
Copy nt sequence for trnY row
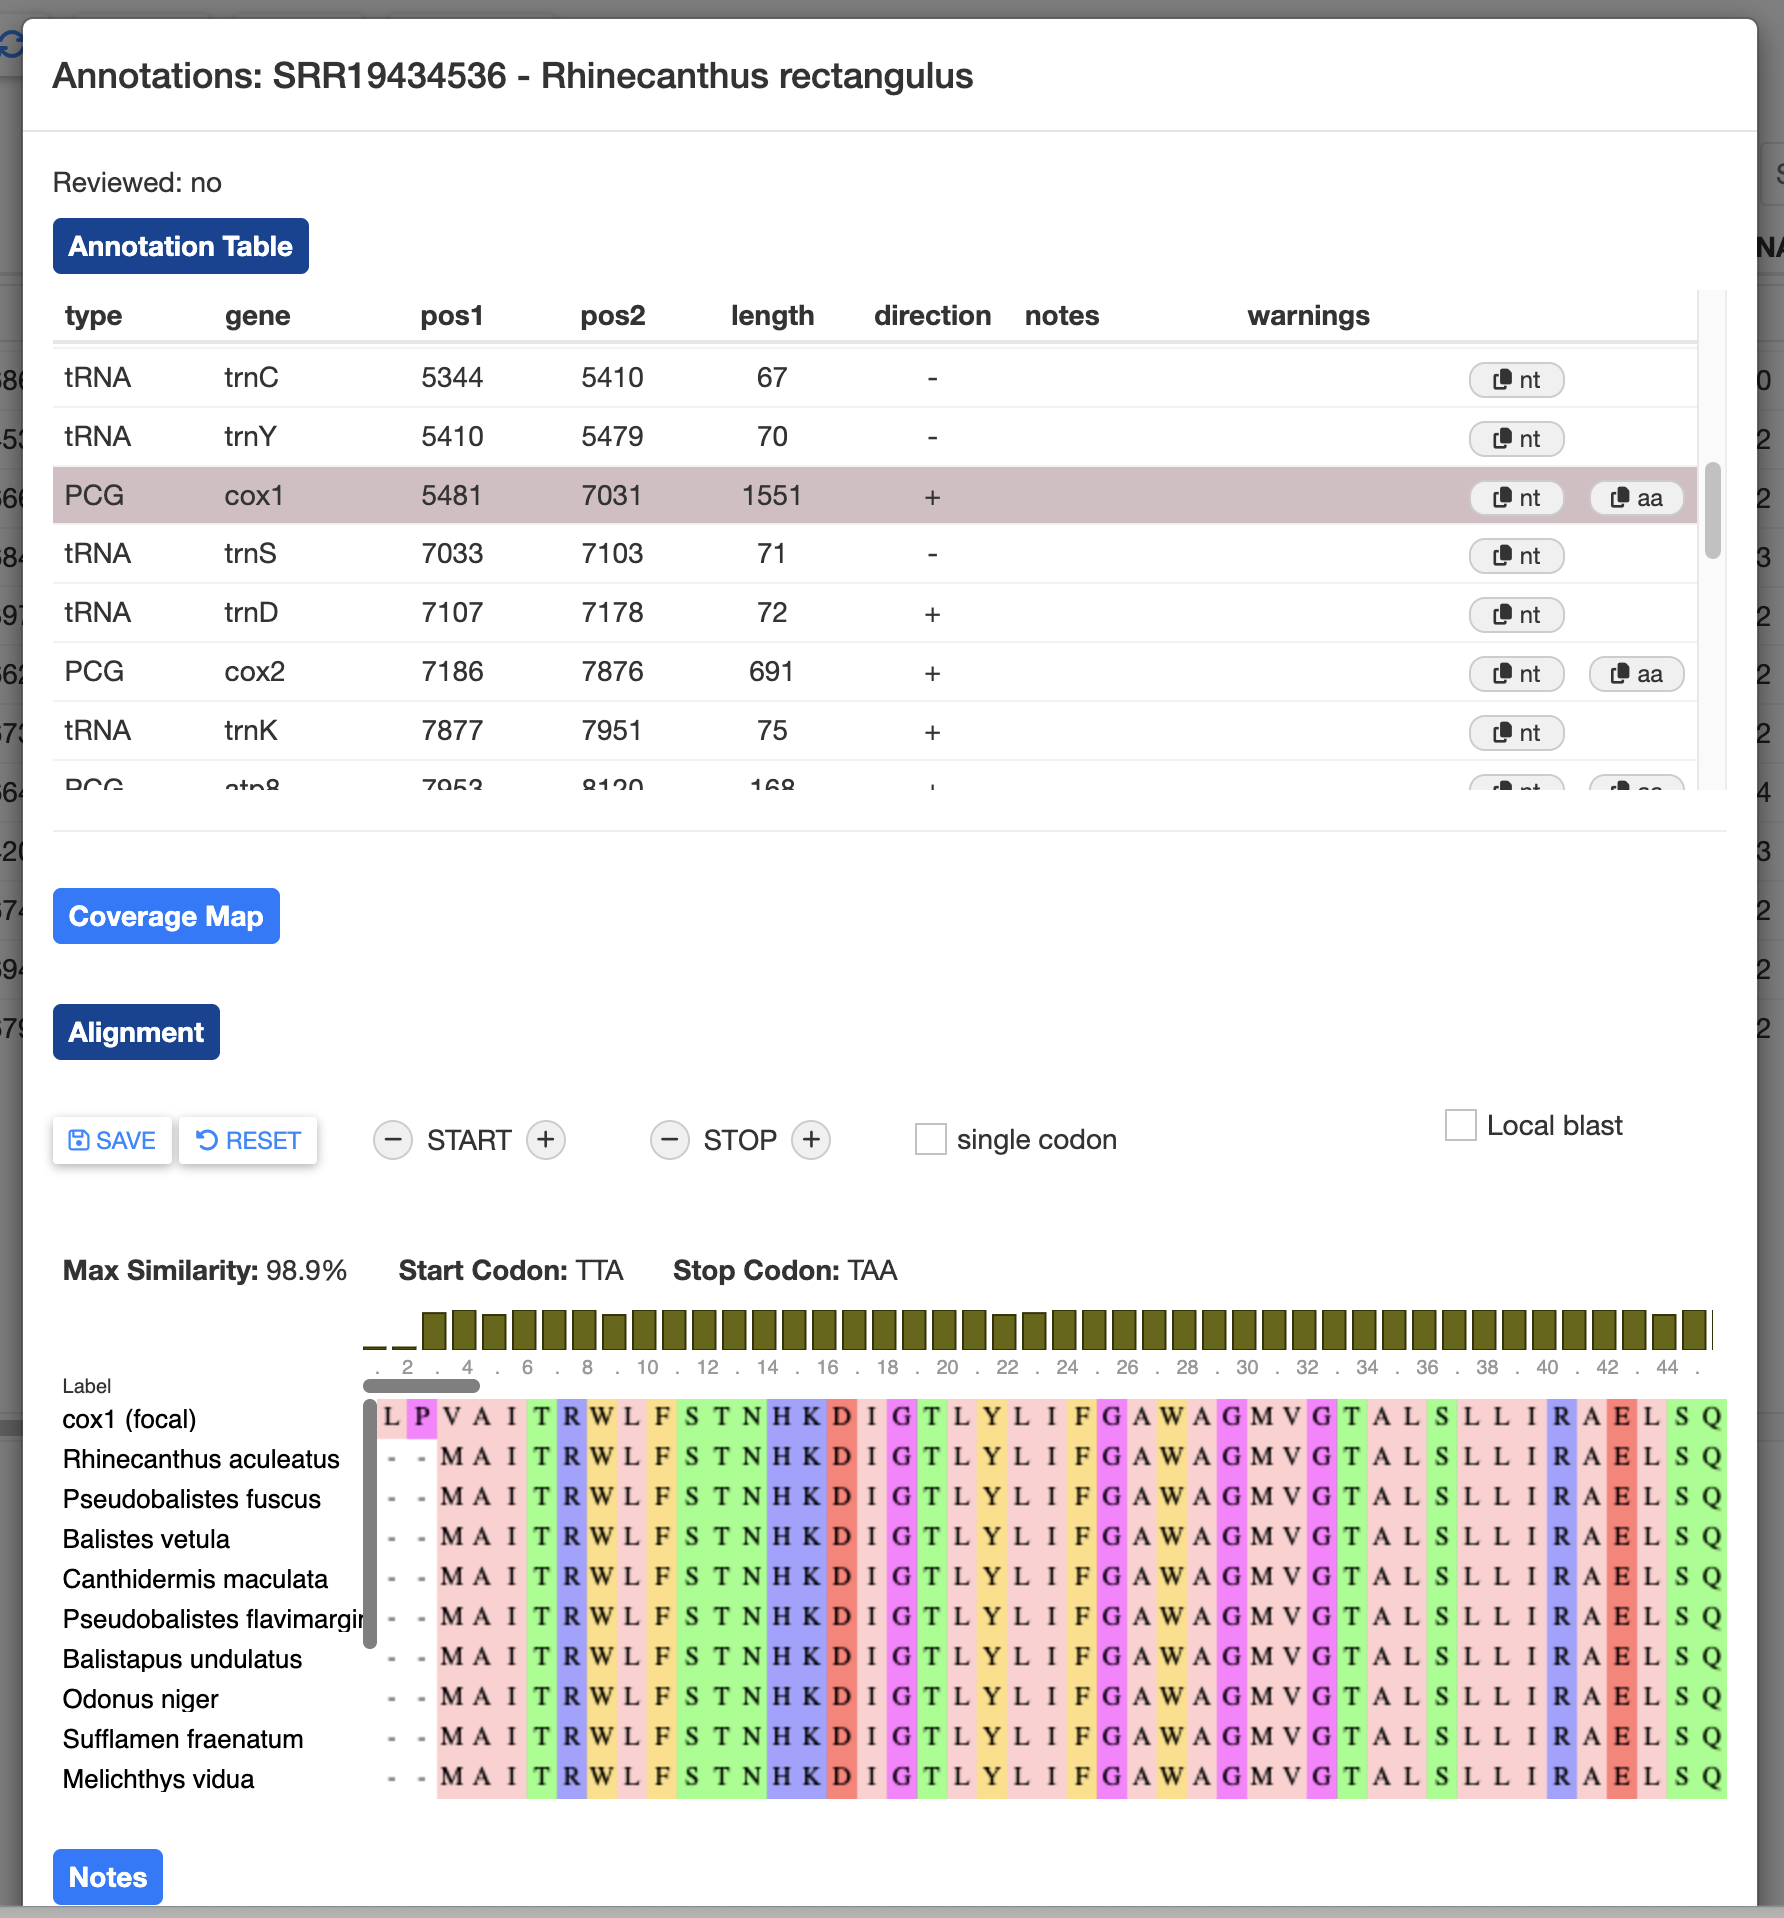[x=1516, y=439]
